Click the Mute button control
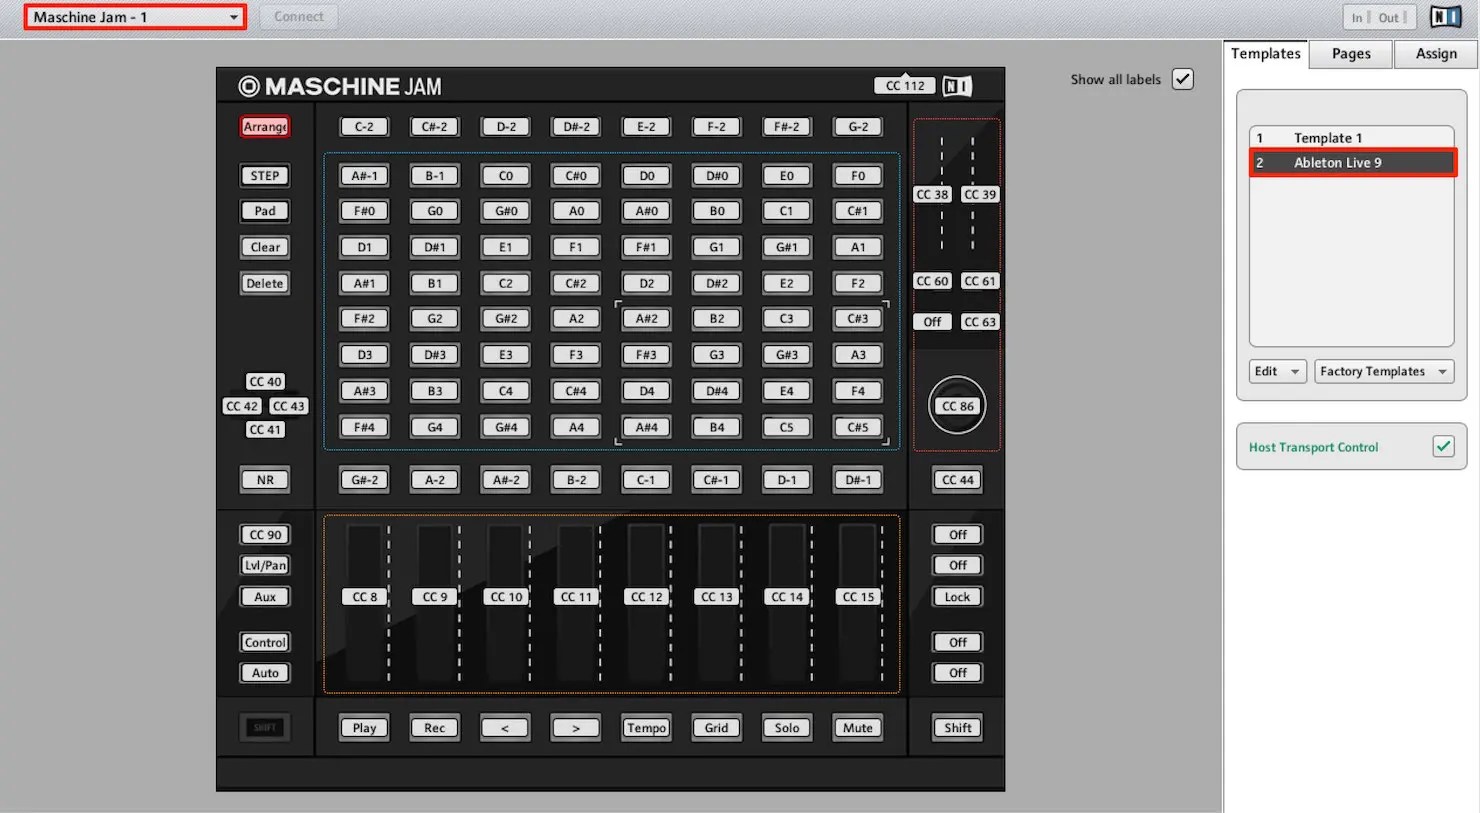 (x=856, y=727)
